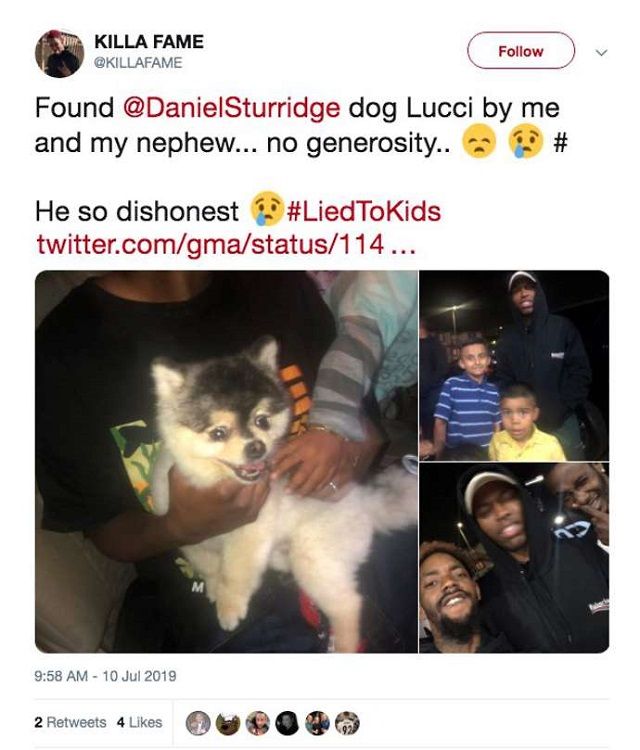The height and width of the screenshot is (750, 640).
Task: Click the KILLA FAME display name
Action: pos(149,42)
